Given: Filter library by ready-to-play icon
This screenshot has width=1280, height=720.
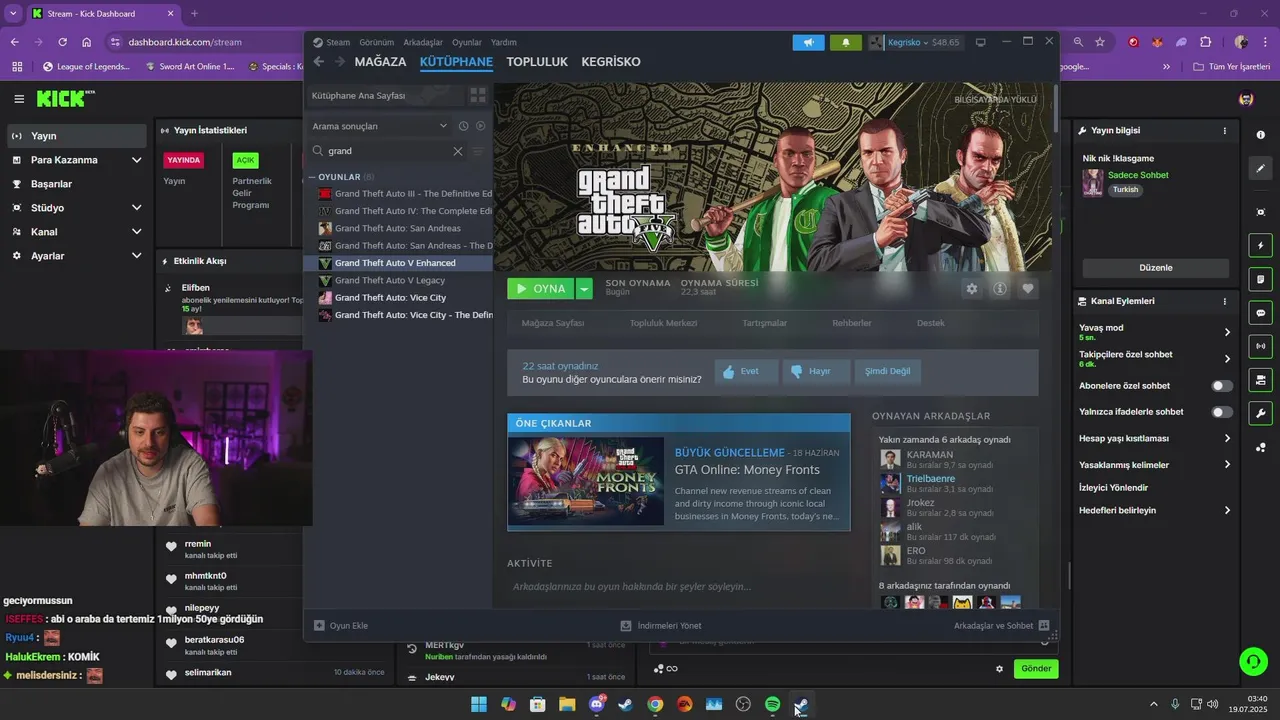Looking at the screenshot, I should coord(480,126).
